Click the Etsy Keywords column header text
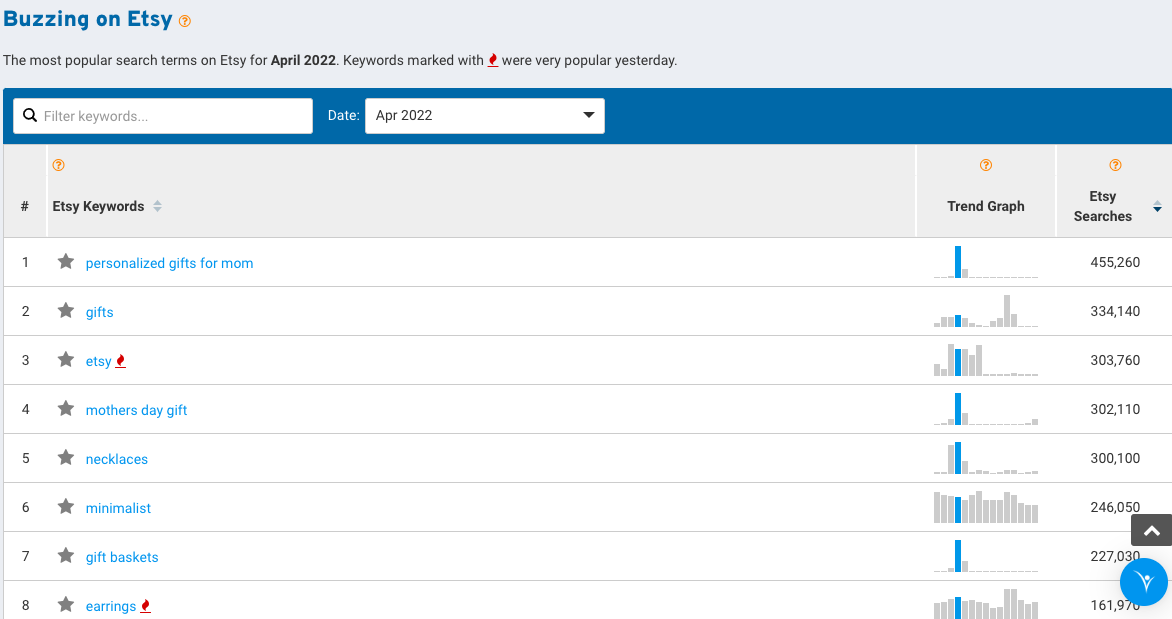The image size is (1172, 619). [x=98, y=206]
